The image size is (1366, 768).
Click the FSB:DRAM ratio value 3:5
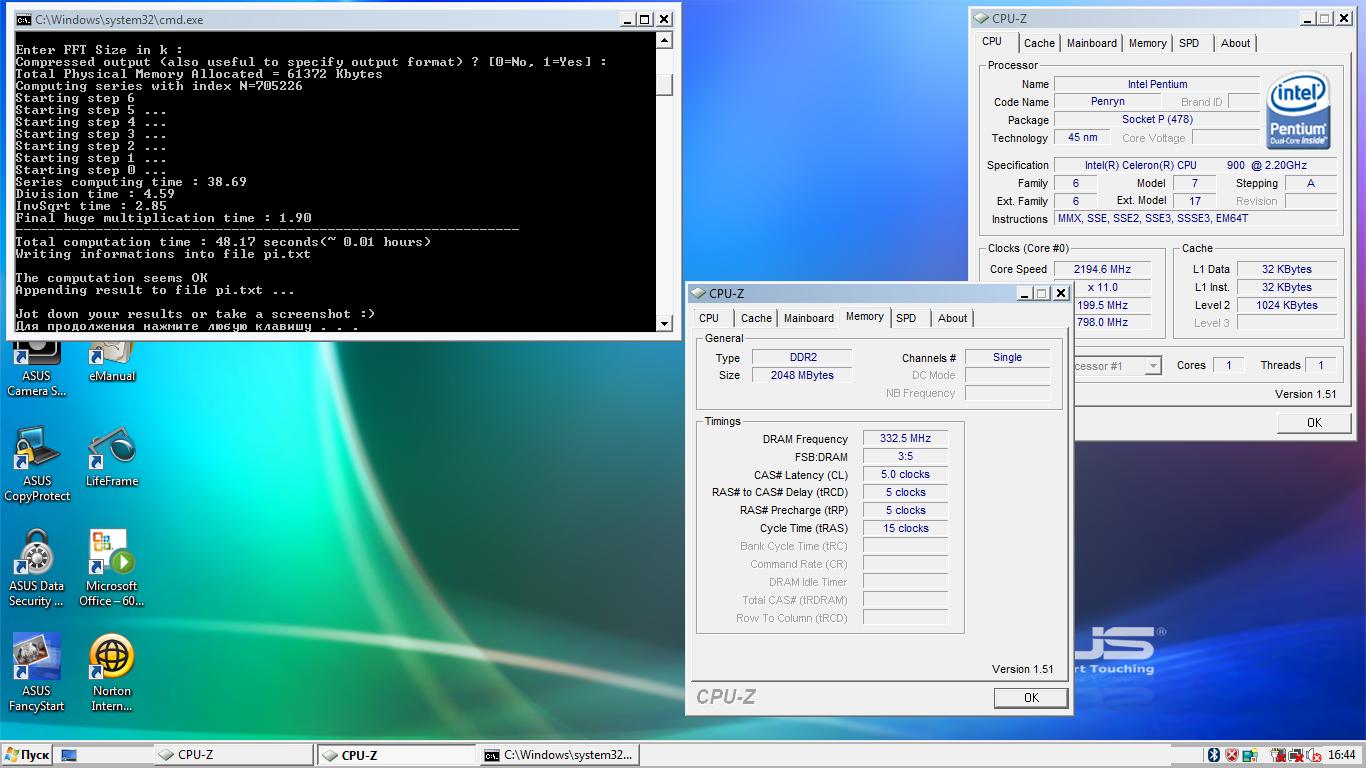(905, 456)
